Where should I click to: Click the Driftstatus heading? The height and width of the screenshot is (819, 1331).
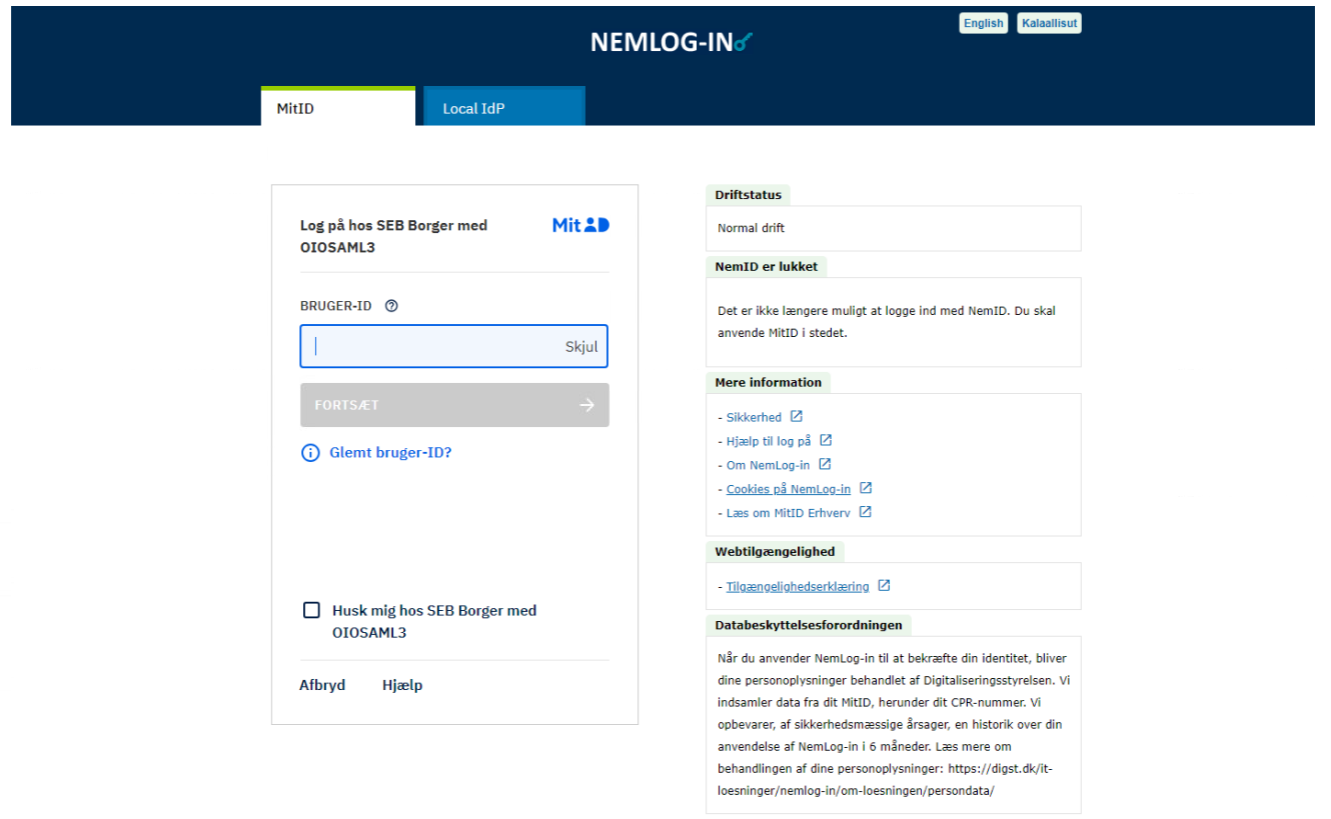(748, 195)
